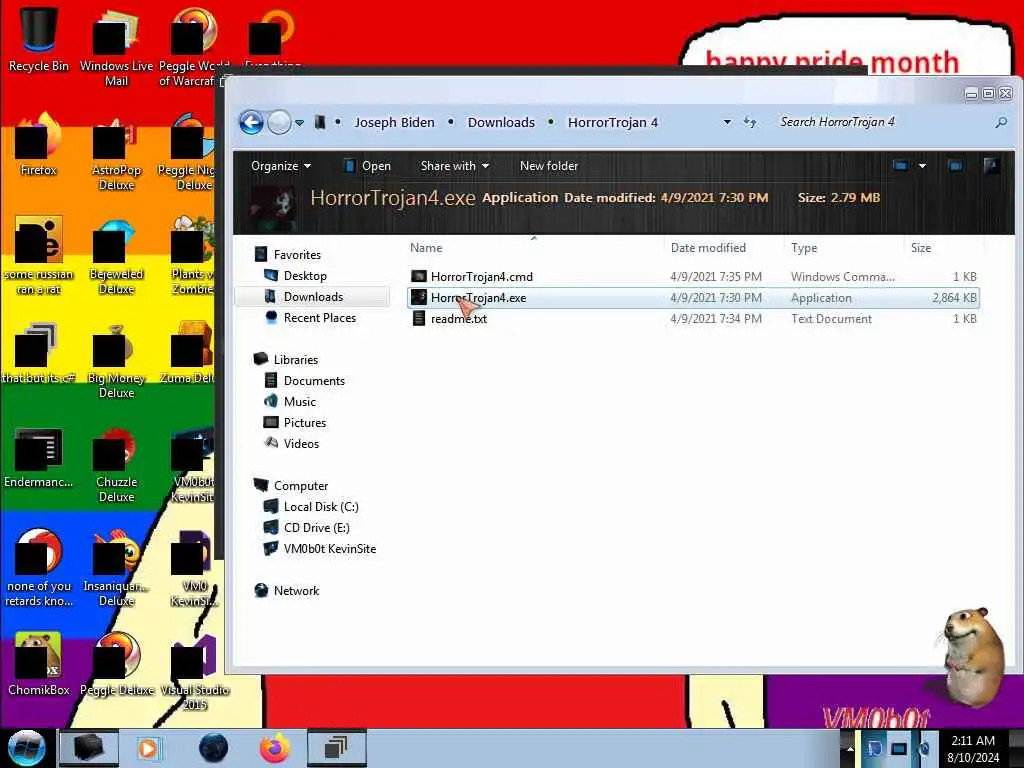
Task: Change view using the view icon
Action: 901,166
